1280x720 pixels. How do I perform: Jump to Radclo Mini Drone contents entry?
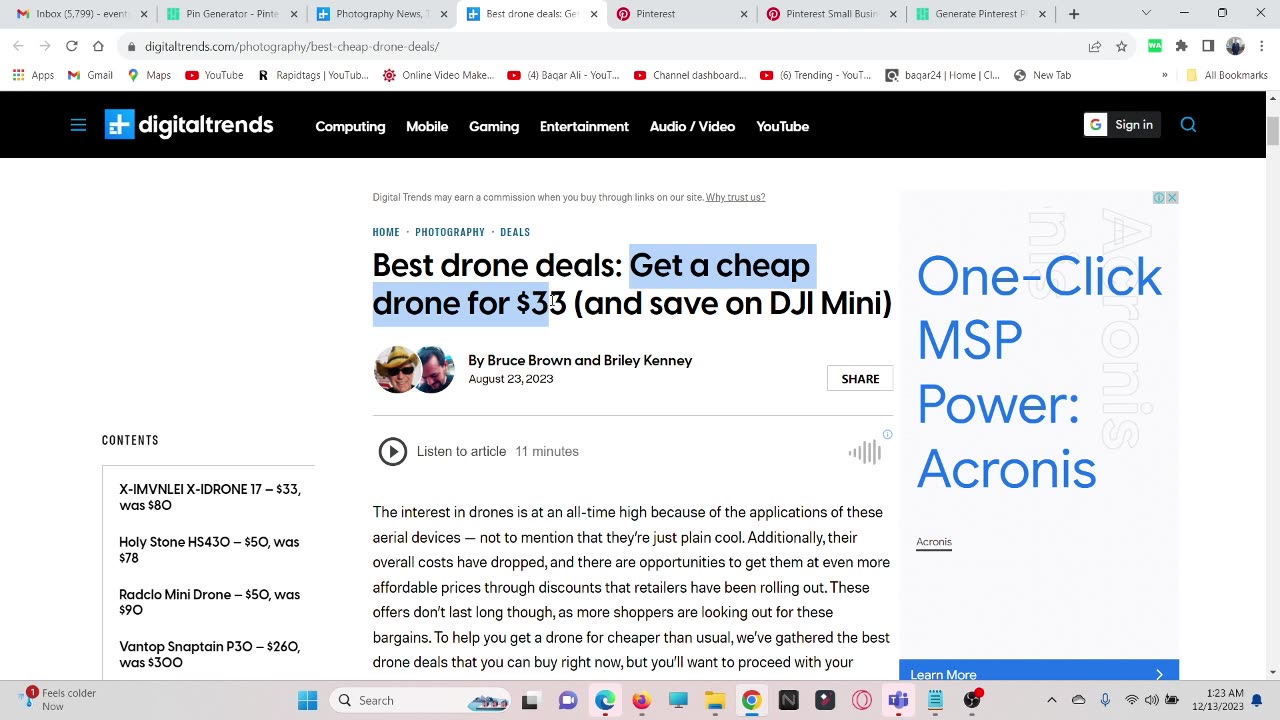[x=209, y=602]
